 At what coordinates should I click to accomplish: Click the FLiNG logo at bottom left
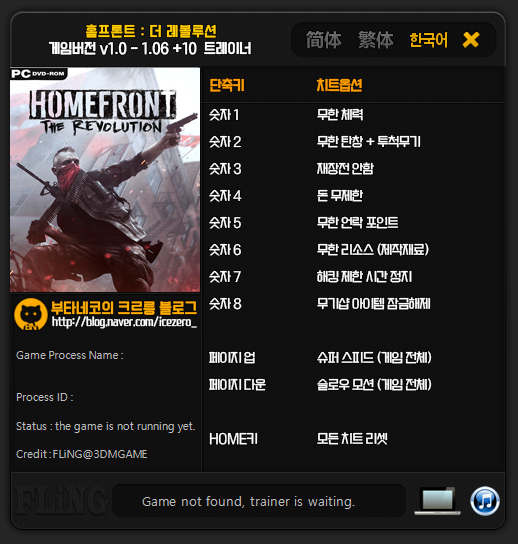(60, 501)
